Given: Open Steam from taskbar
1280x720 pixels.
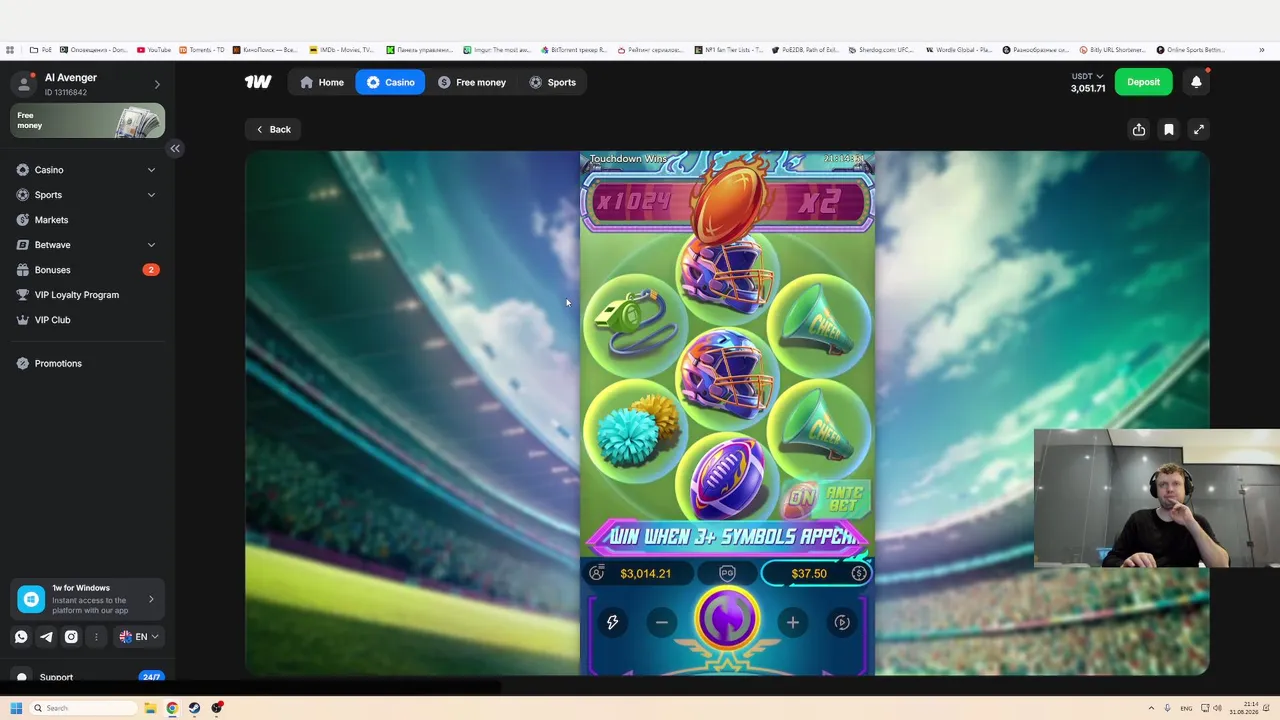Looking at the screenshot, I should click(194, 708).
